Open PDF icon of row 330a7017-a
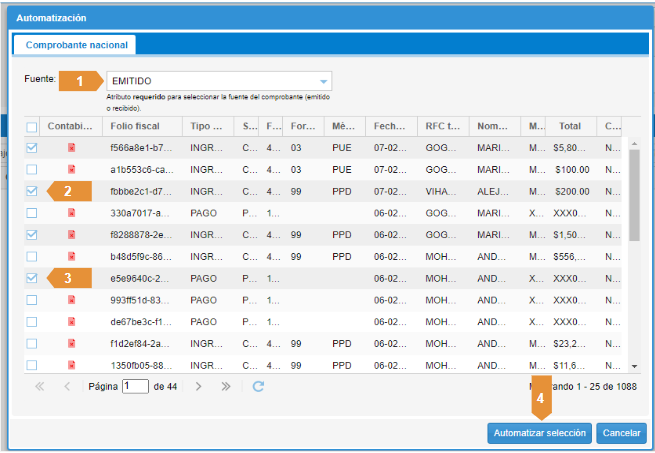 click(x=72, y=213)
